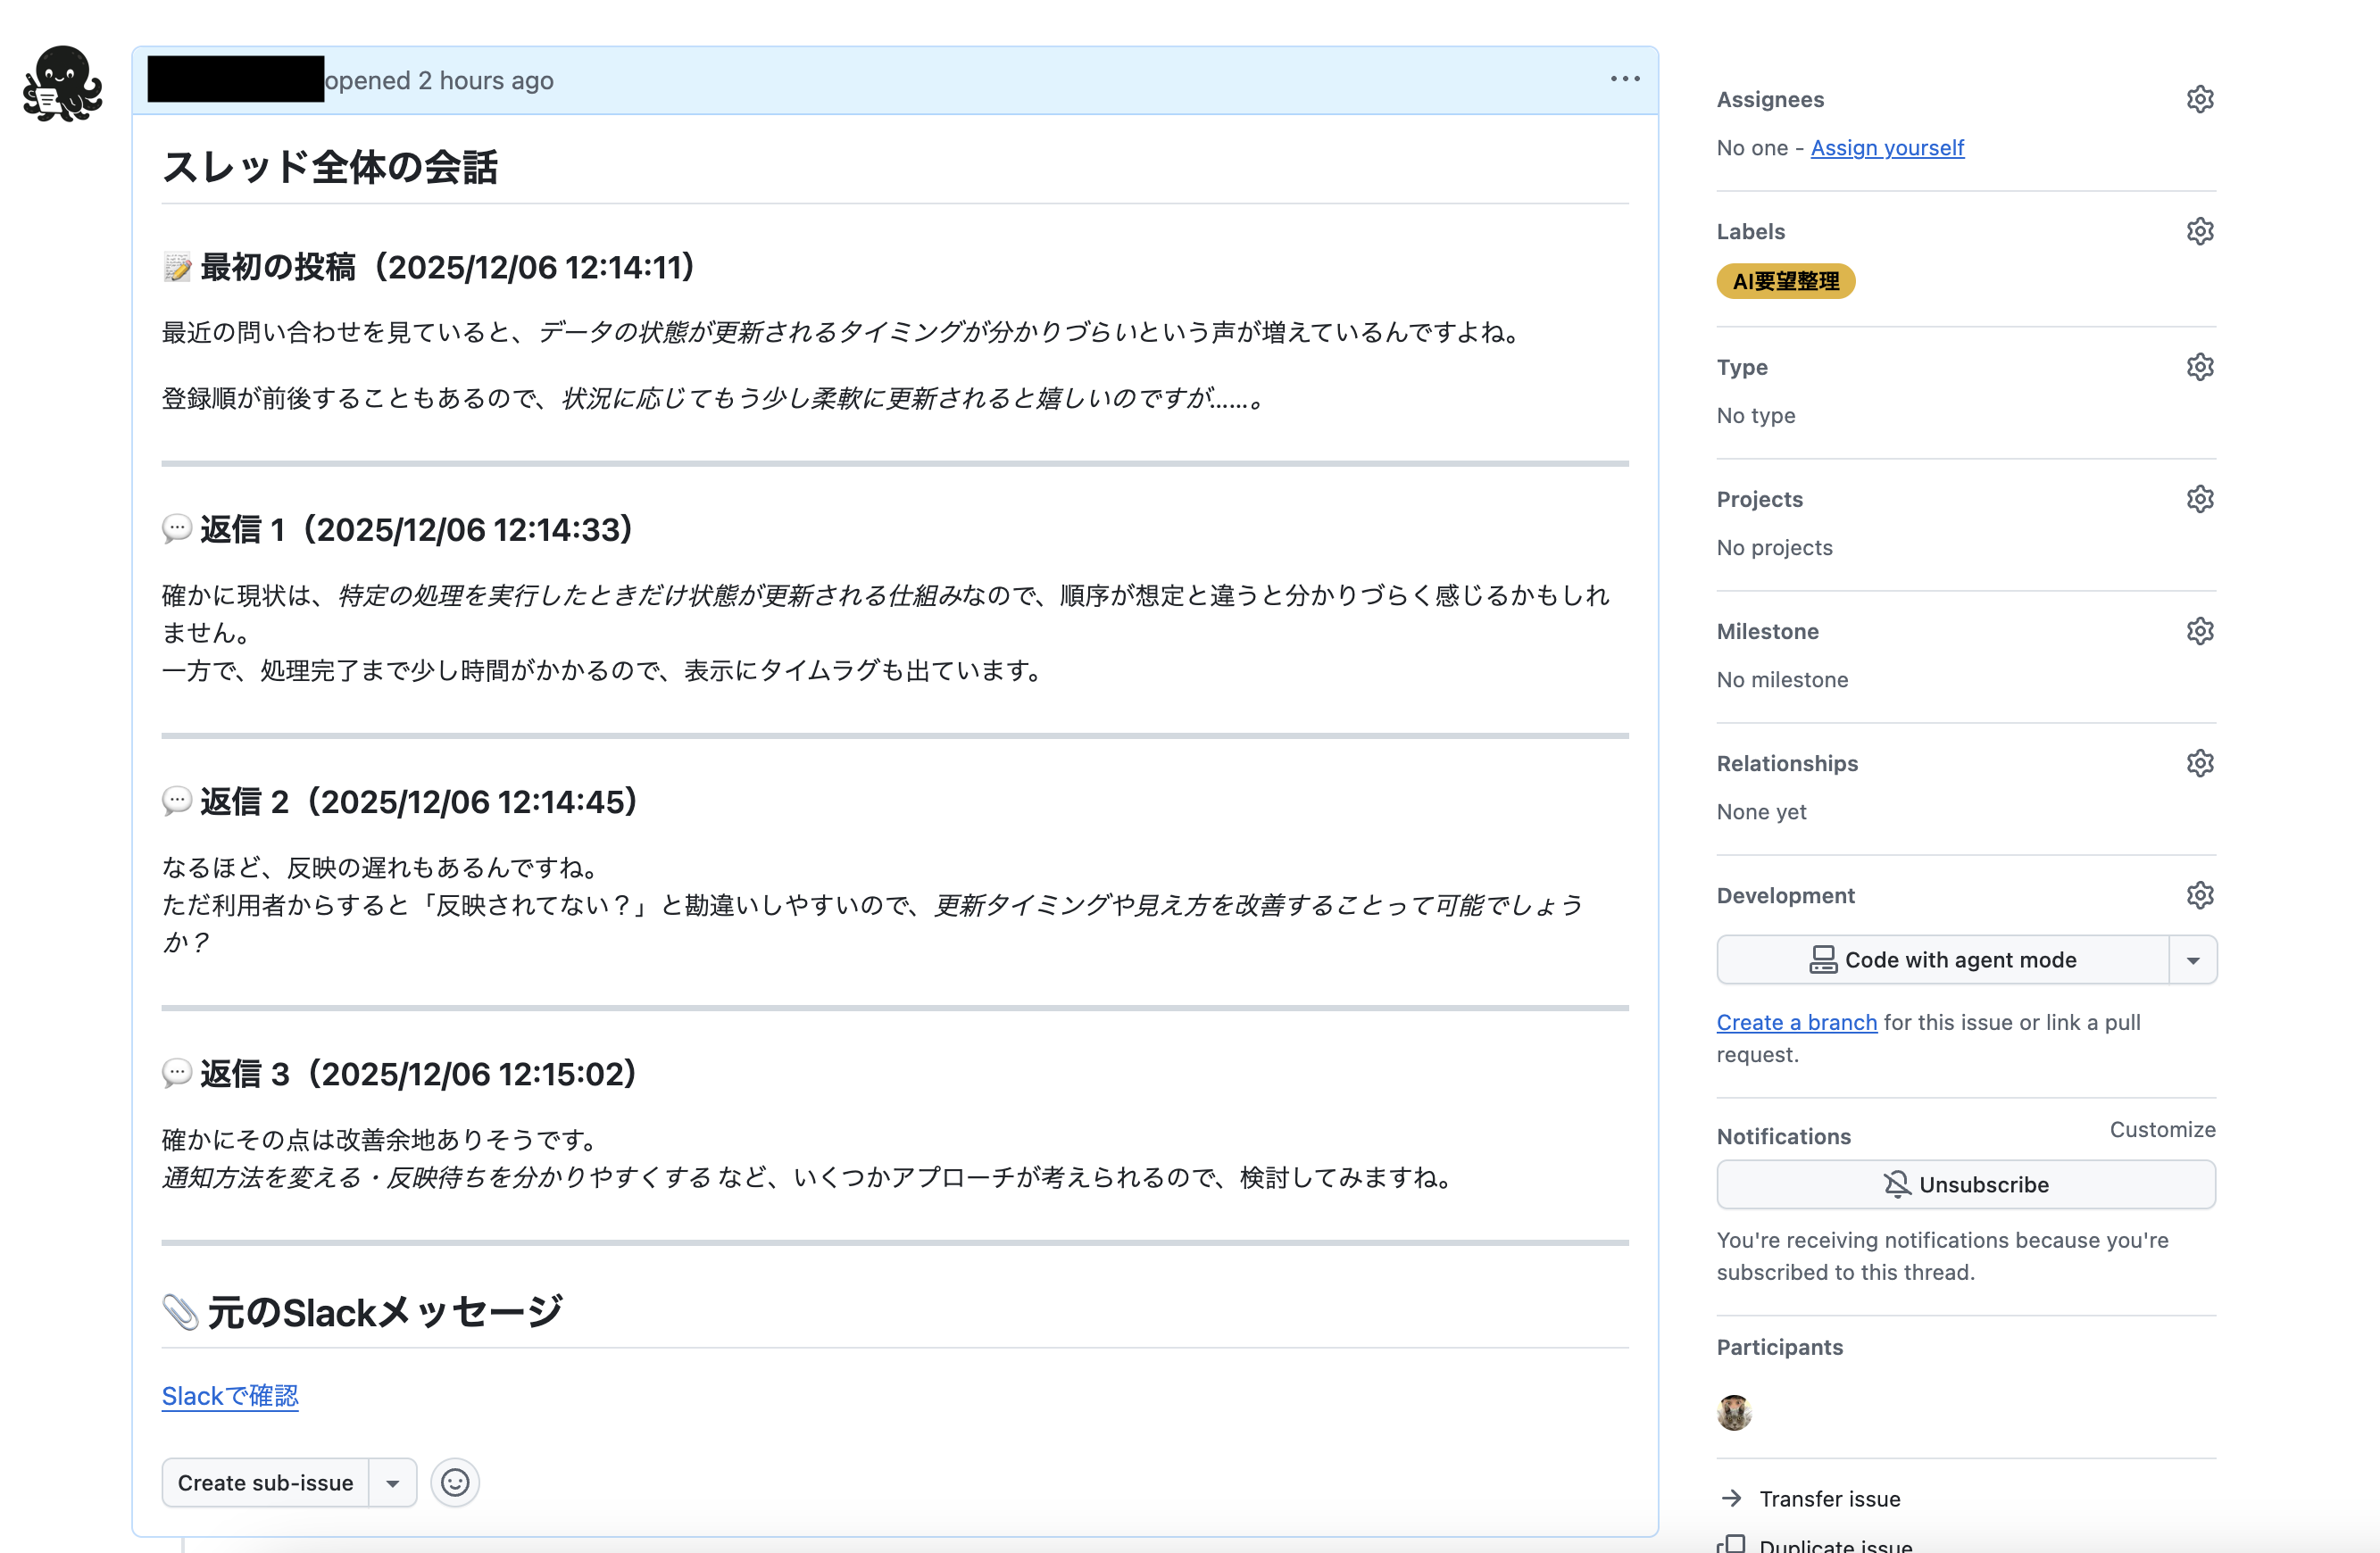Image resolution: width=2380 pixels, height=1553 pixels.
Task: Unsubscribe from this thread
Action: [1965, 1184]
